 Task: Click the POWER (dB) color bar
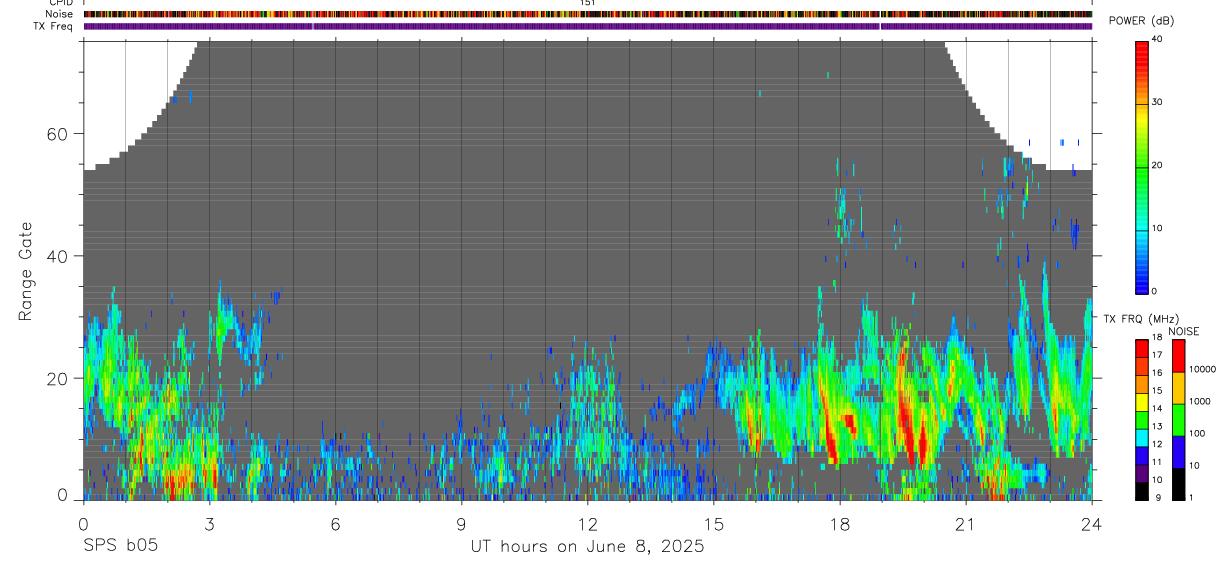[1142, 166]
